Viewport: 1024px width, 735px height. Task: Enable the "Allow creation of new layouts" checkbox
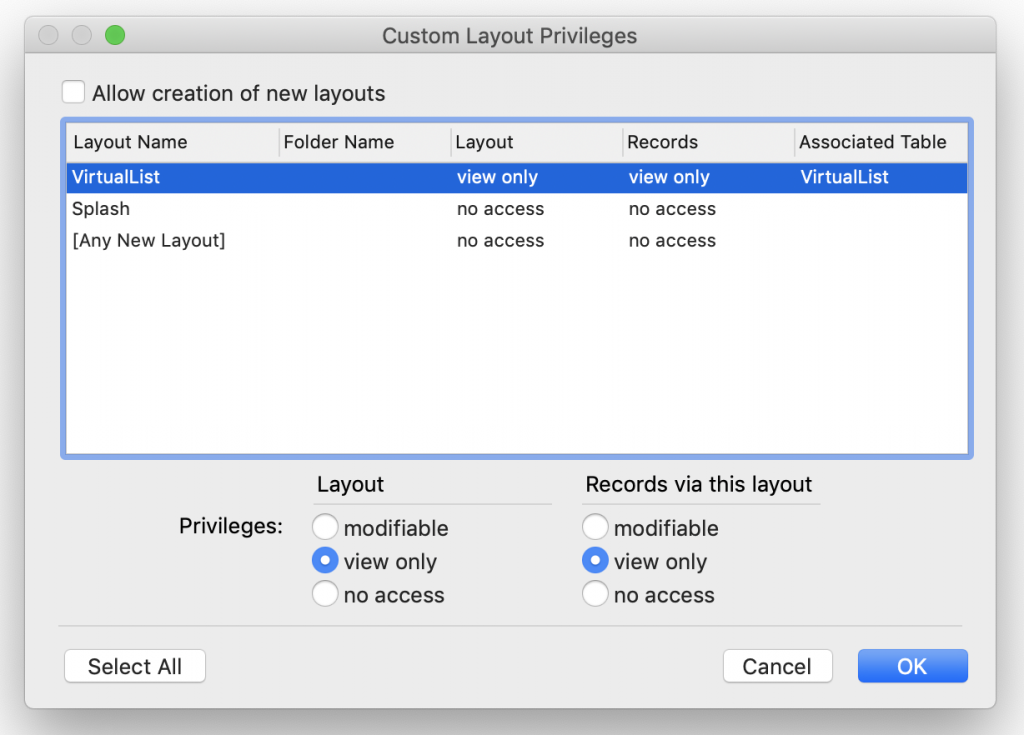(x=73, y=91)
